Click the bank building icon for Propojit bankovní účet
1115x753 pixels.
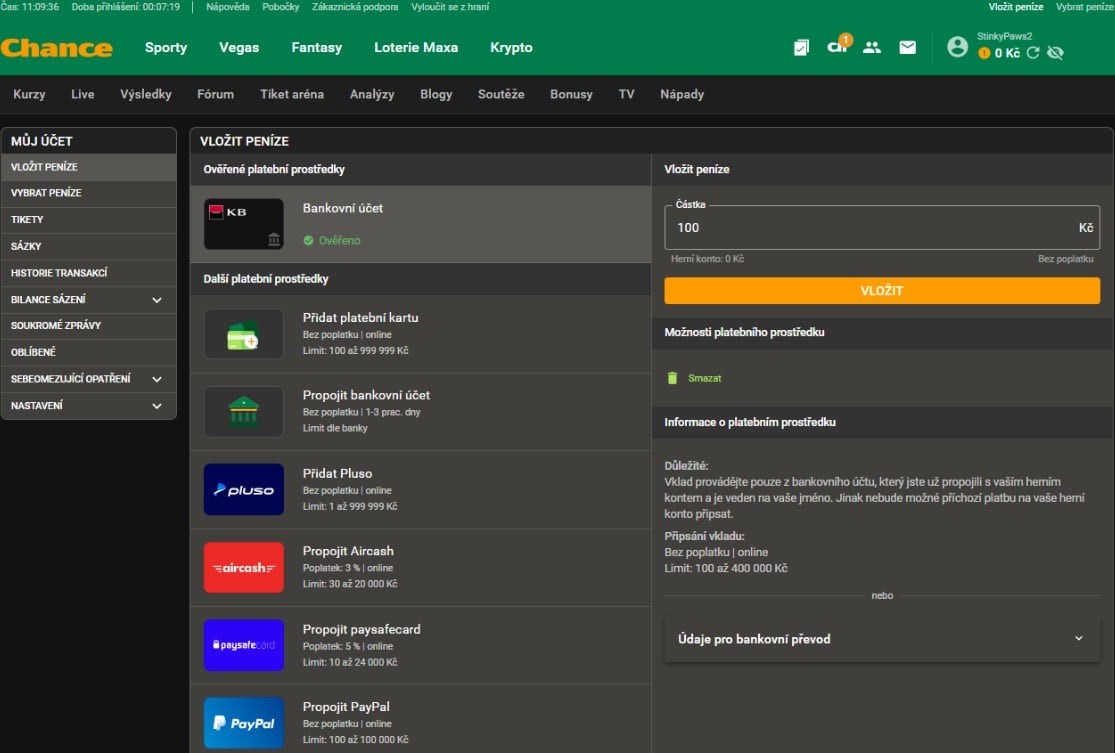coord(244,412)
